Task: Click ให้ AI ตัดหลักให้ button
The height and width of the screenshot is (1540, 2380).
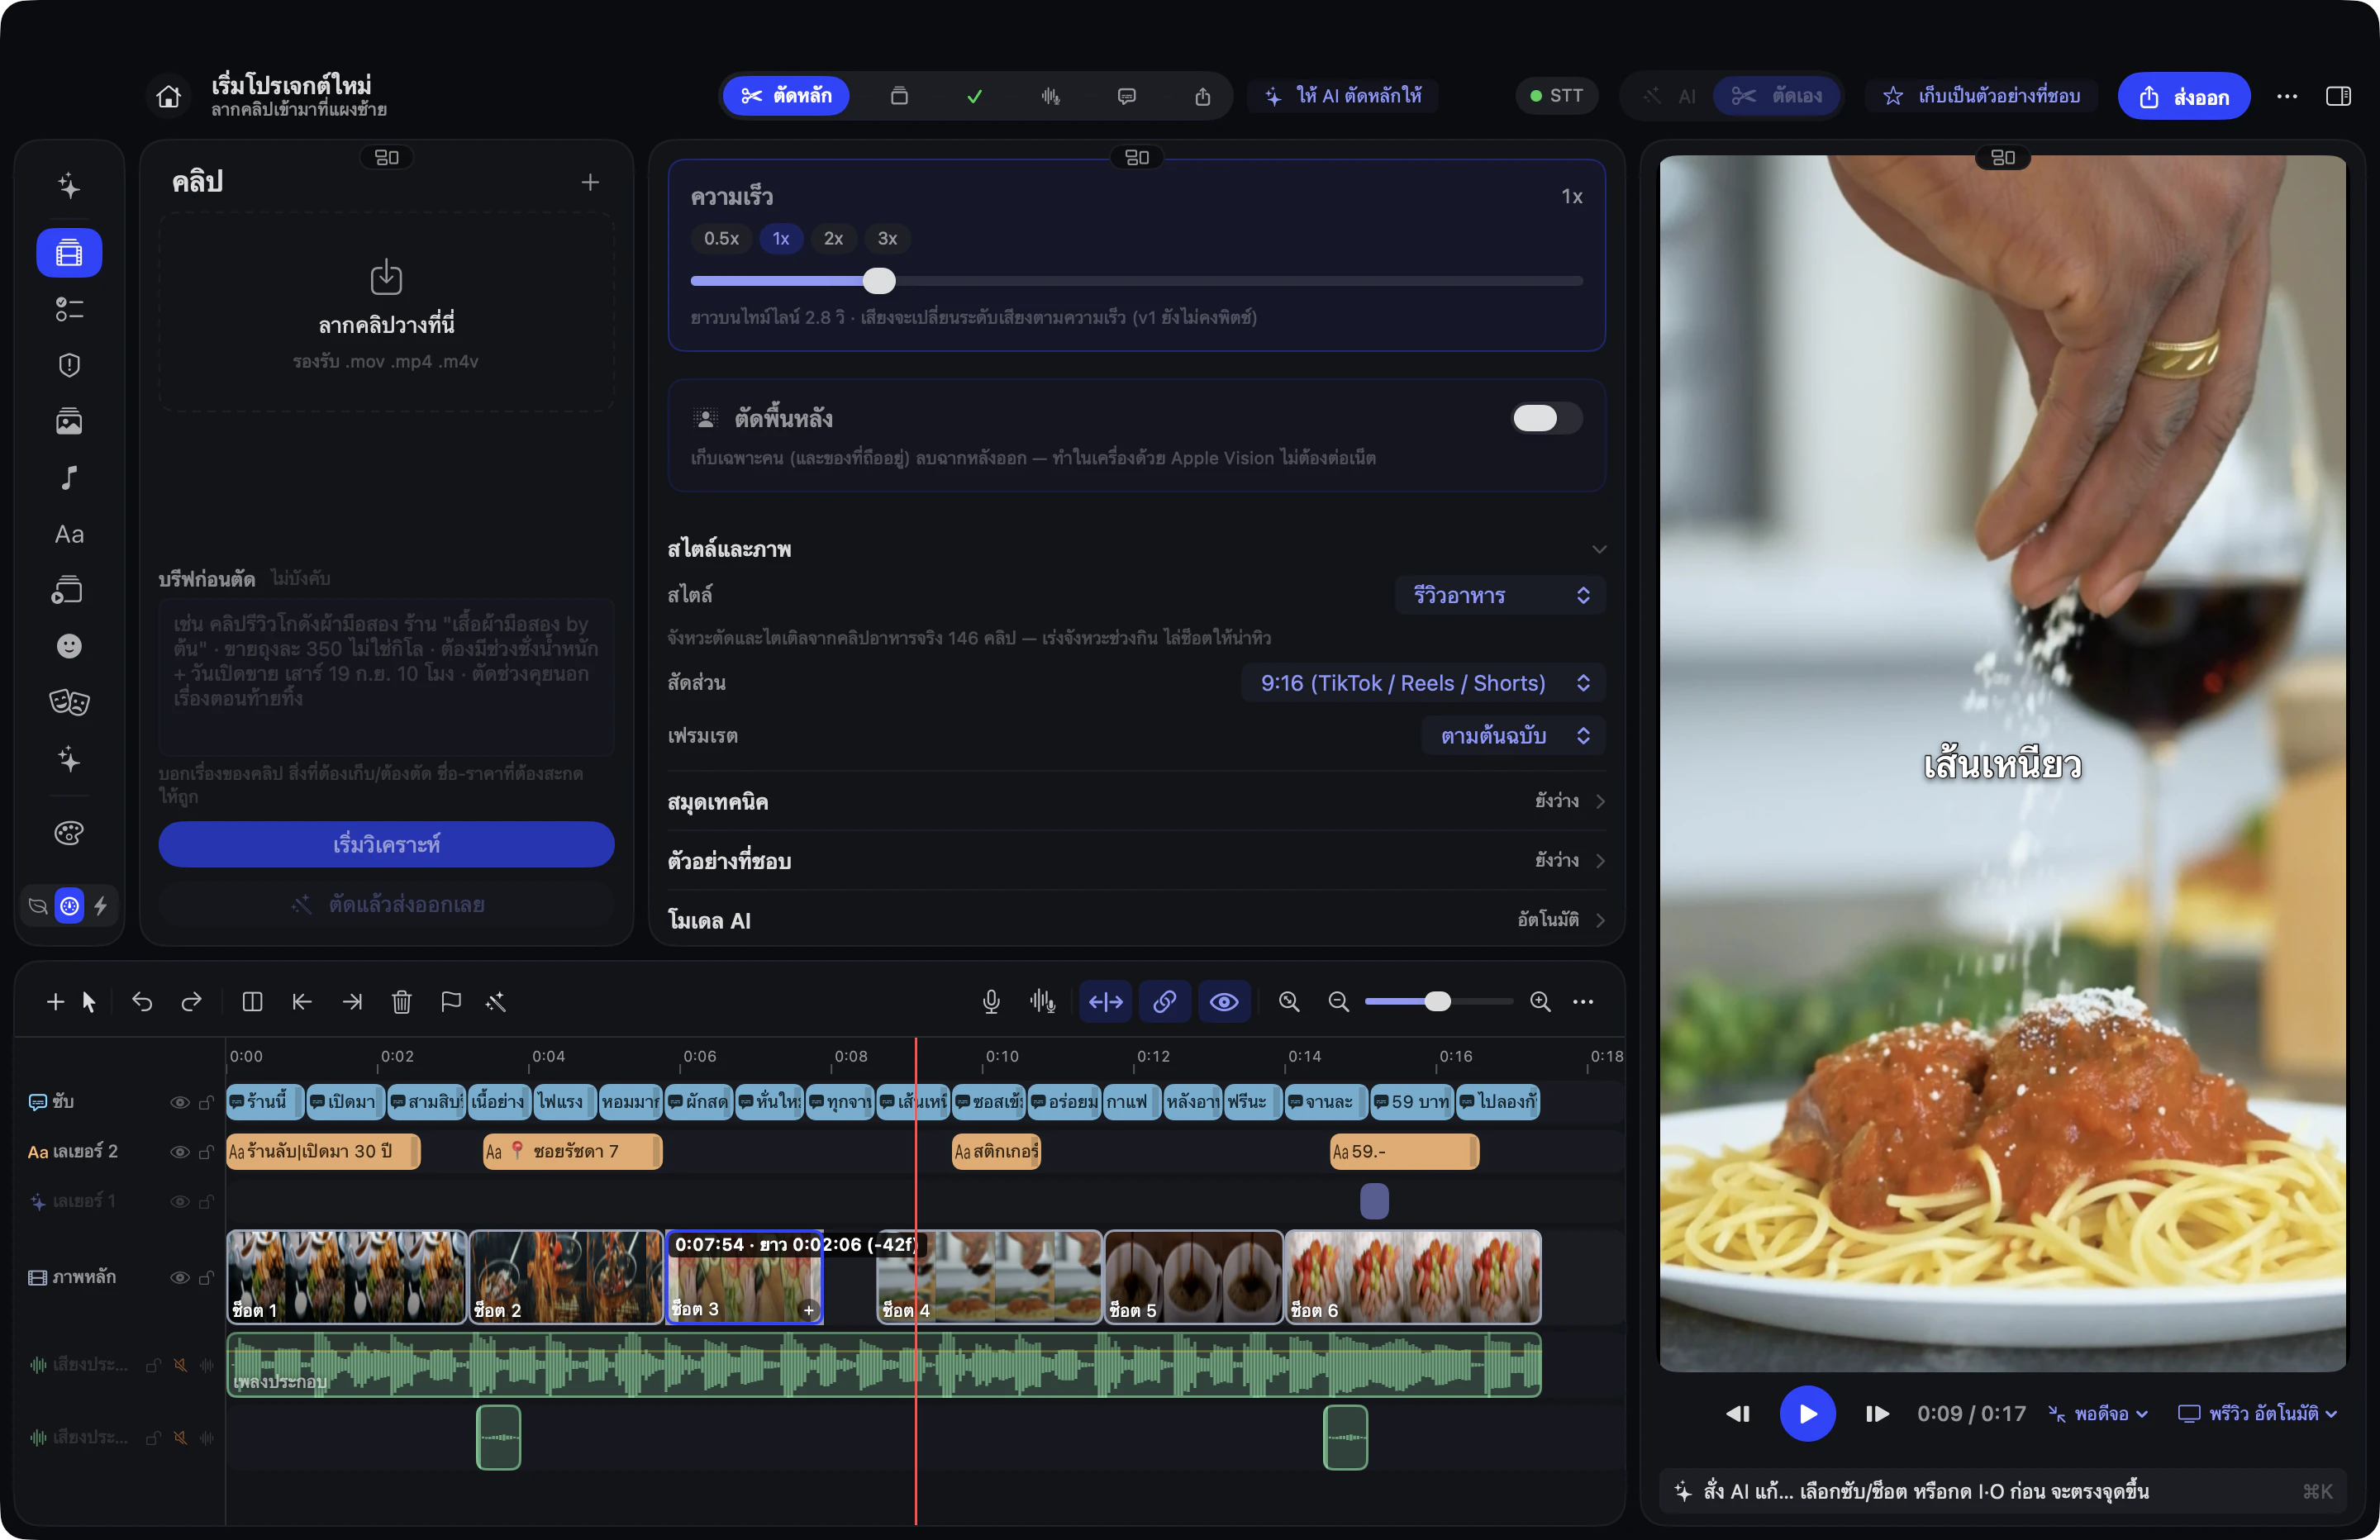Action: point(1343,96)
